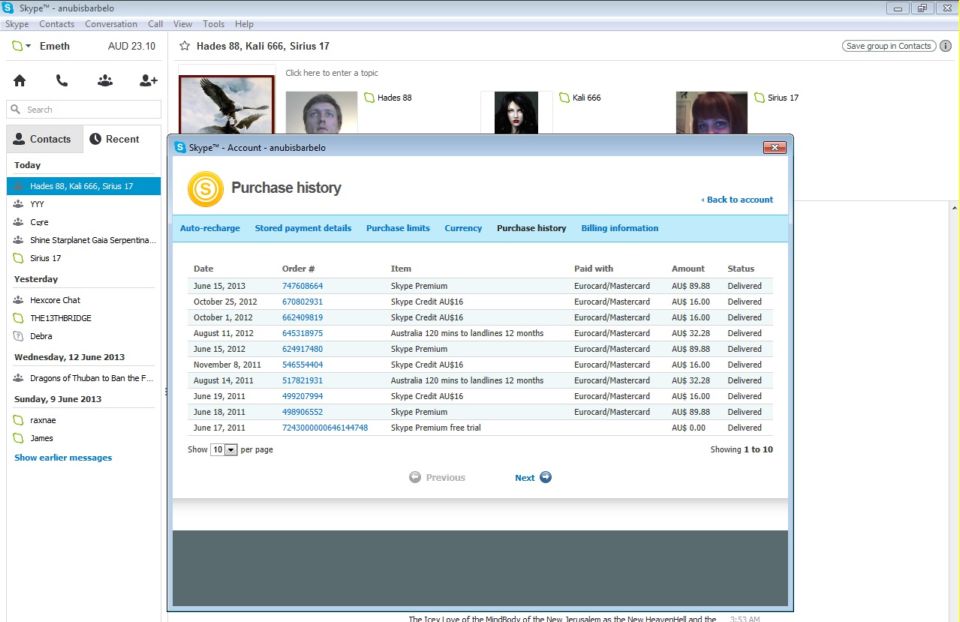Open the Purchase limits tab
Image resolution: width=960 pixels, height=622 pixels.
tap(398, 228)
